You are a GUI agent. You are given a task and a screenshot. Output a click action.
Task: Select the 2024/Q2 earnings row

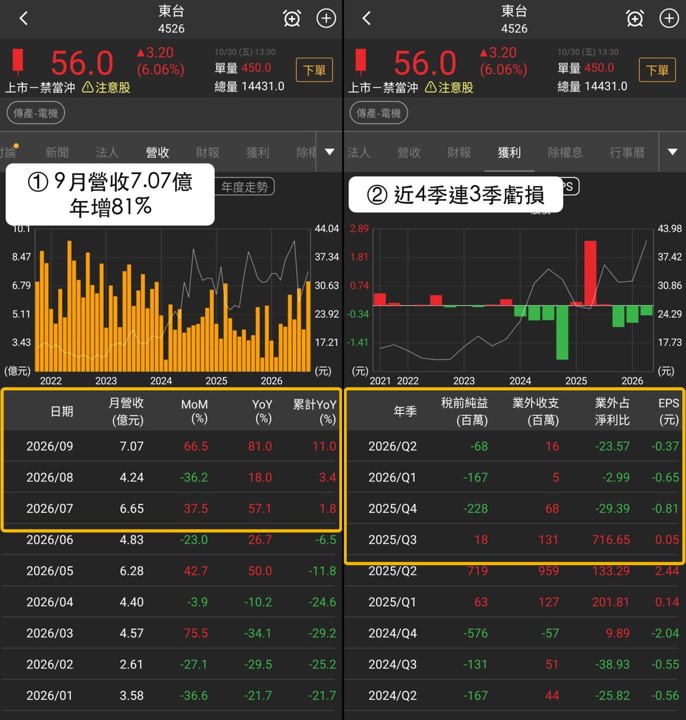(514, 696)
